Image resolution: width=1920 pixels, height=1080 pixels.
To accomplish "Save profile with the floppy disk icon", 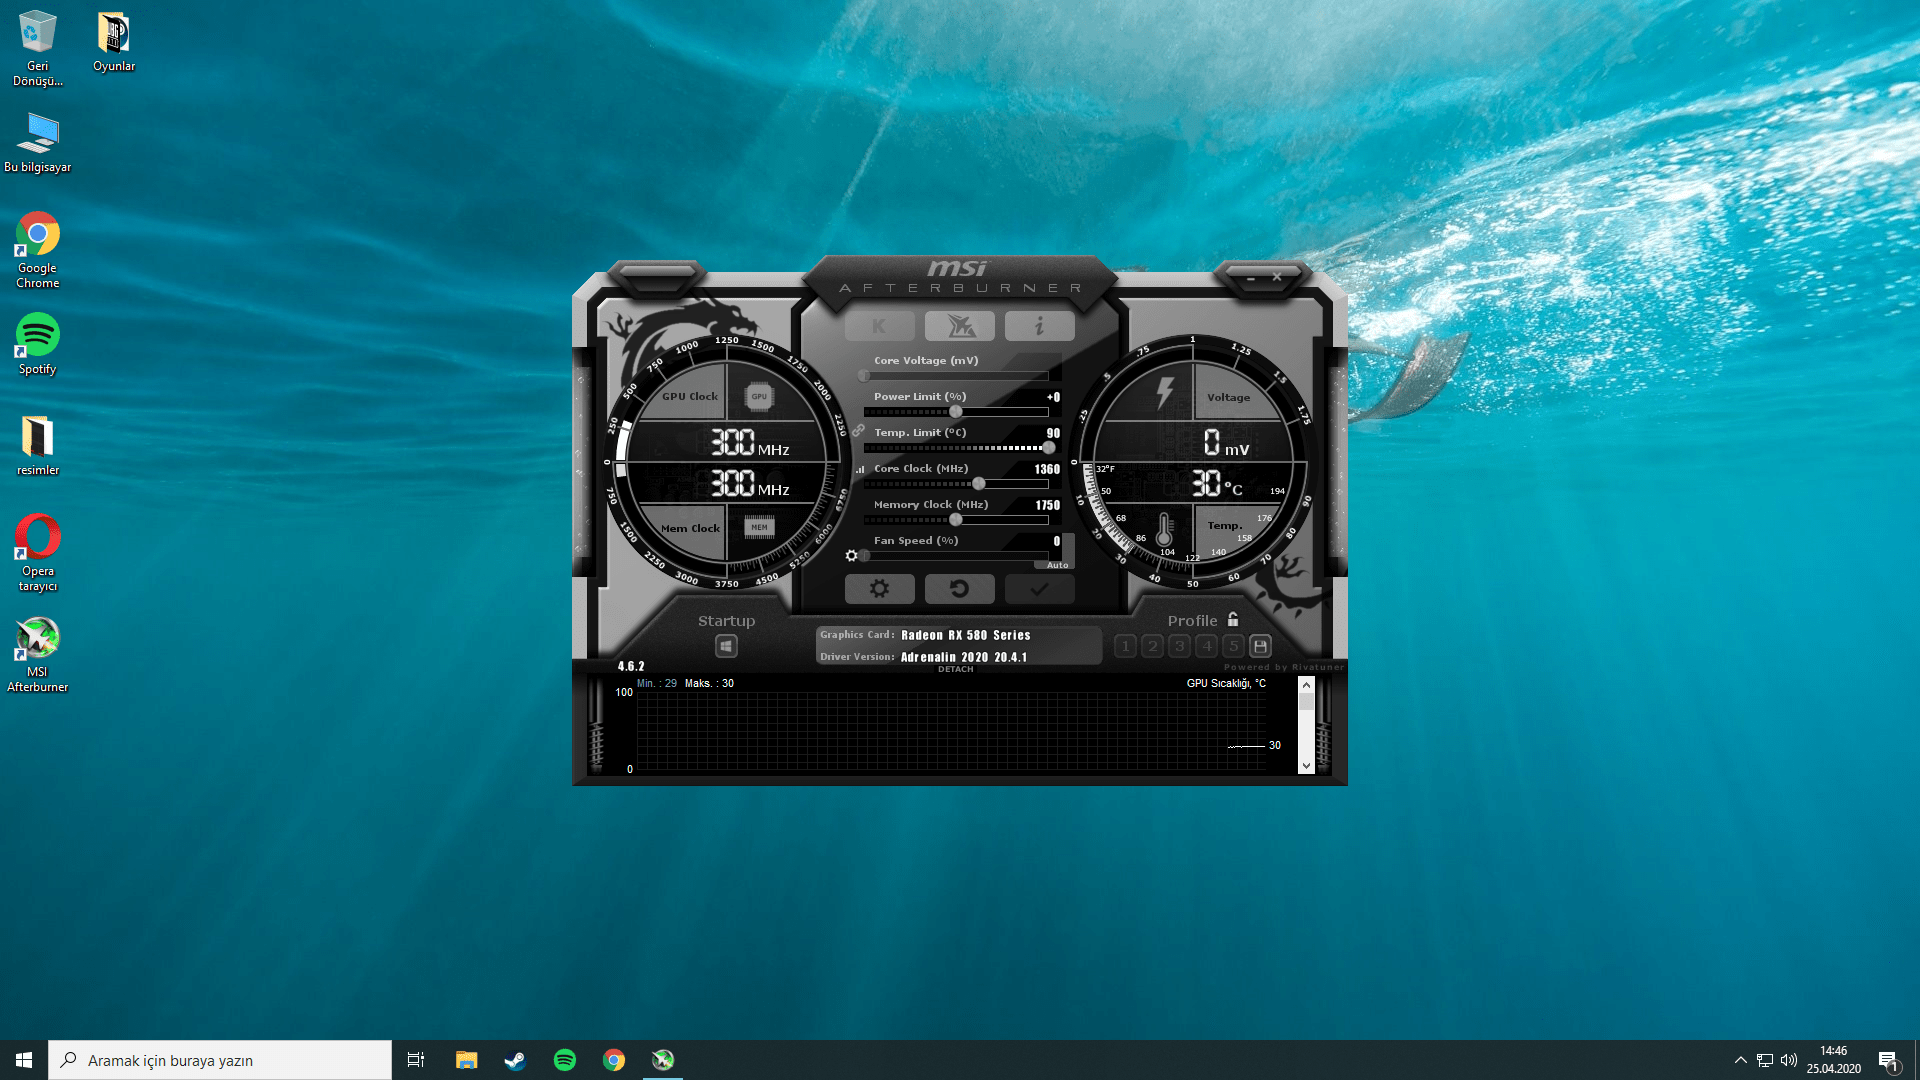I will coord(1260,646).
